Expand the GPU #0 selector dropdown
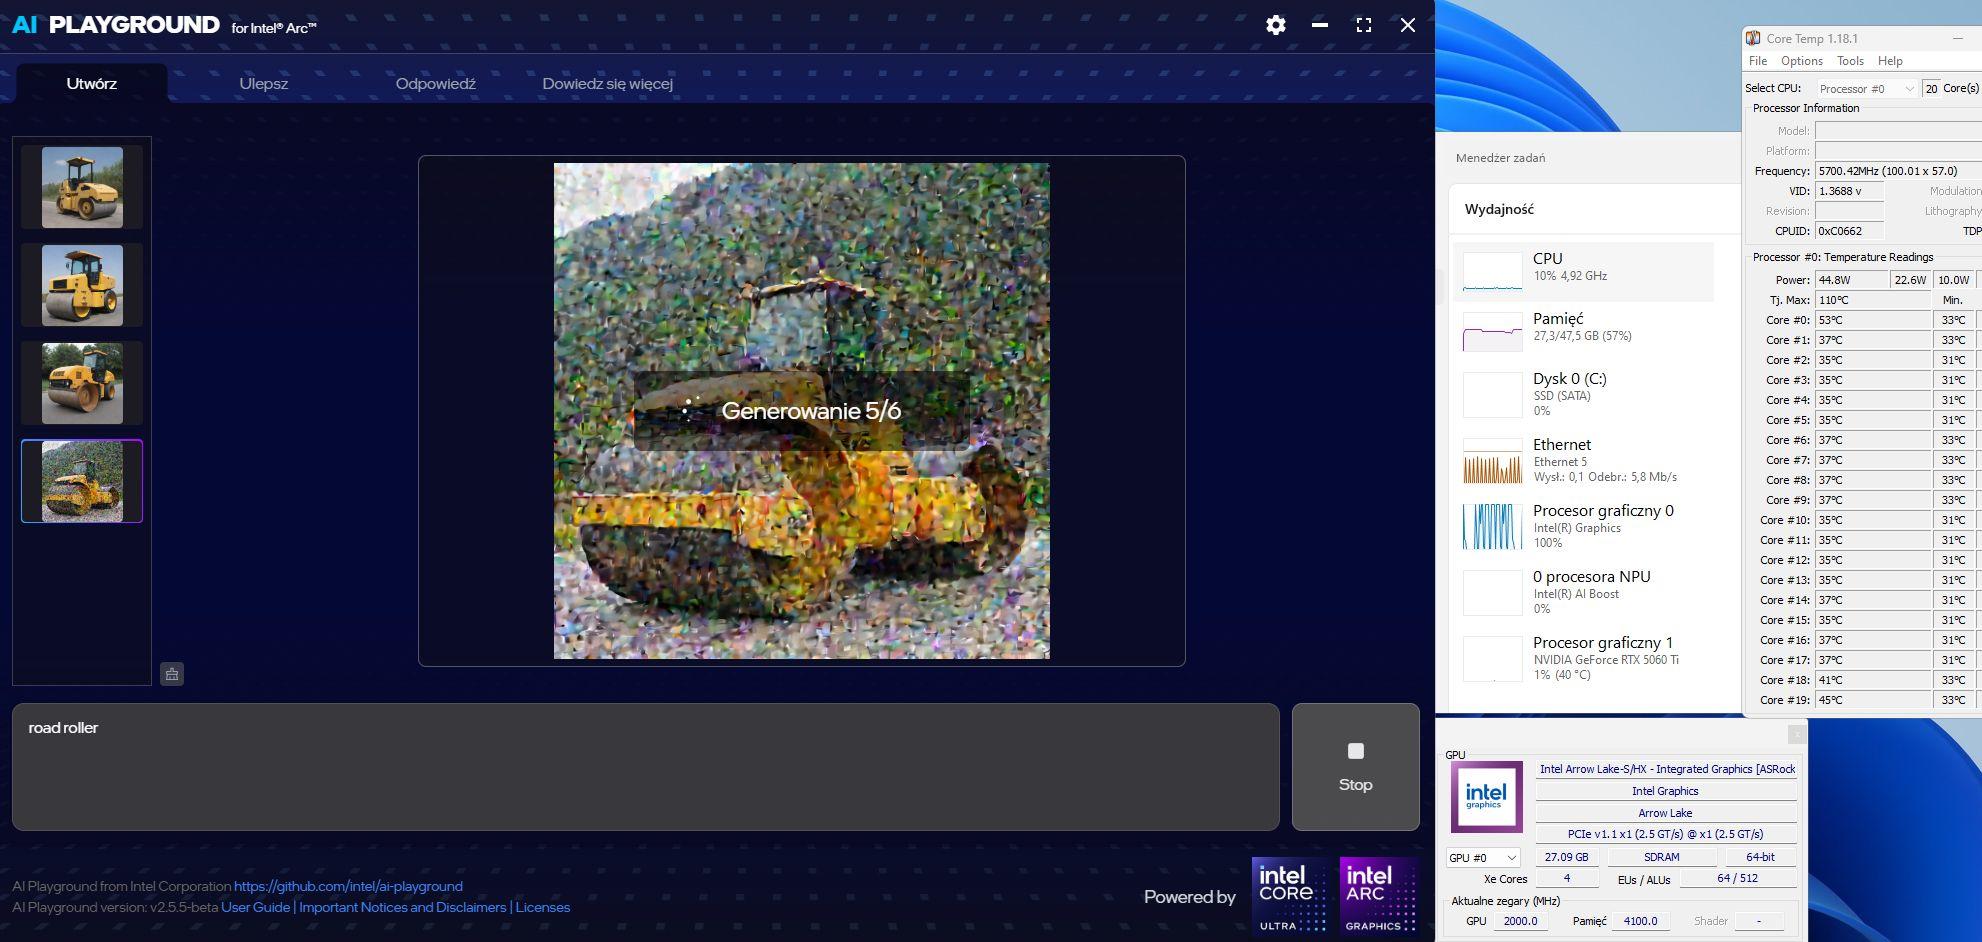The height and width of the screenshot is (942, 1982). 1483,858
